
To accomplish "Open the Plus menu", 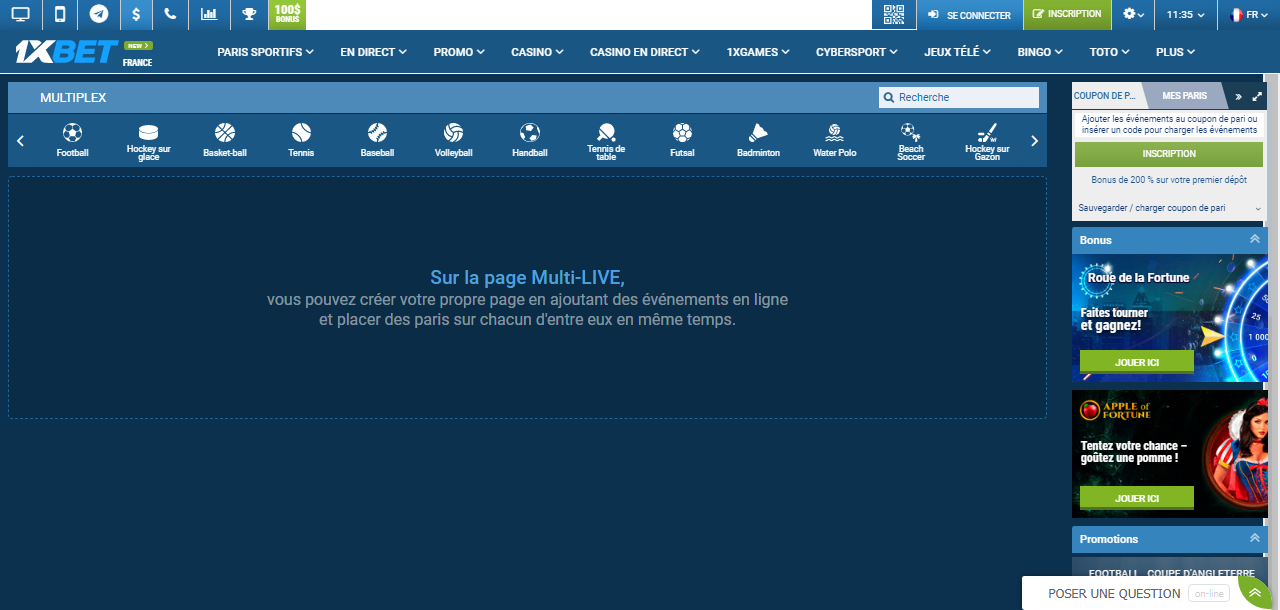I will pos(1175,52).
